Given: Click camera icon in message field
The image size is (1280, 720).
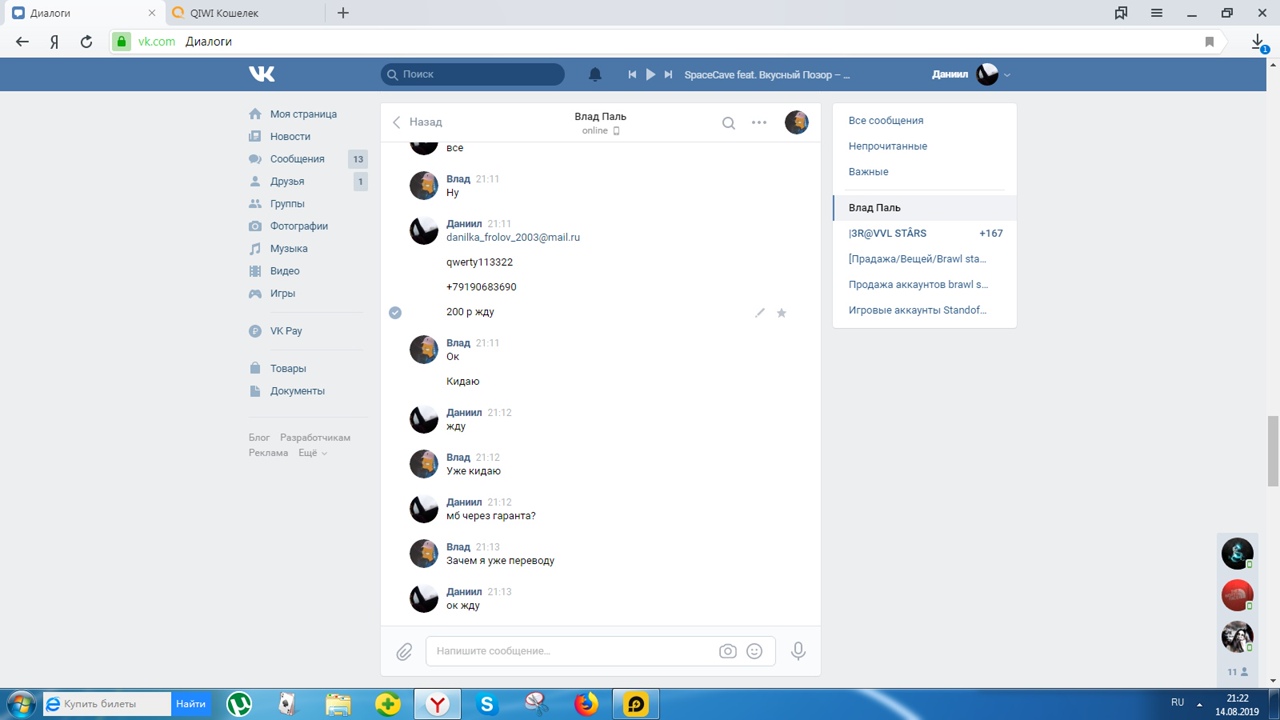Looking at the screenshot, I should (x=728, y=651).
